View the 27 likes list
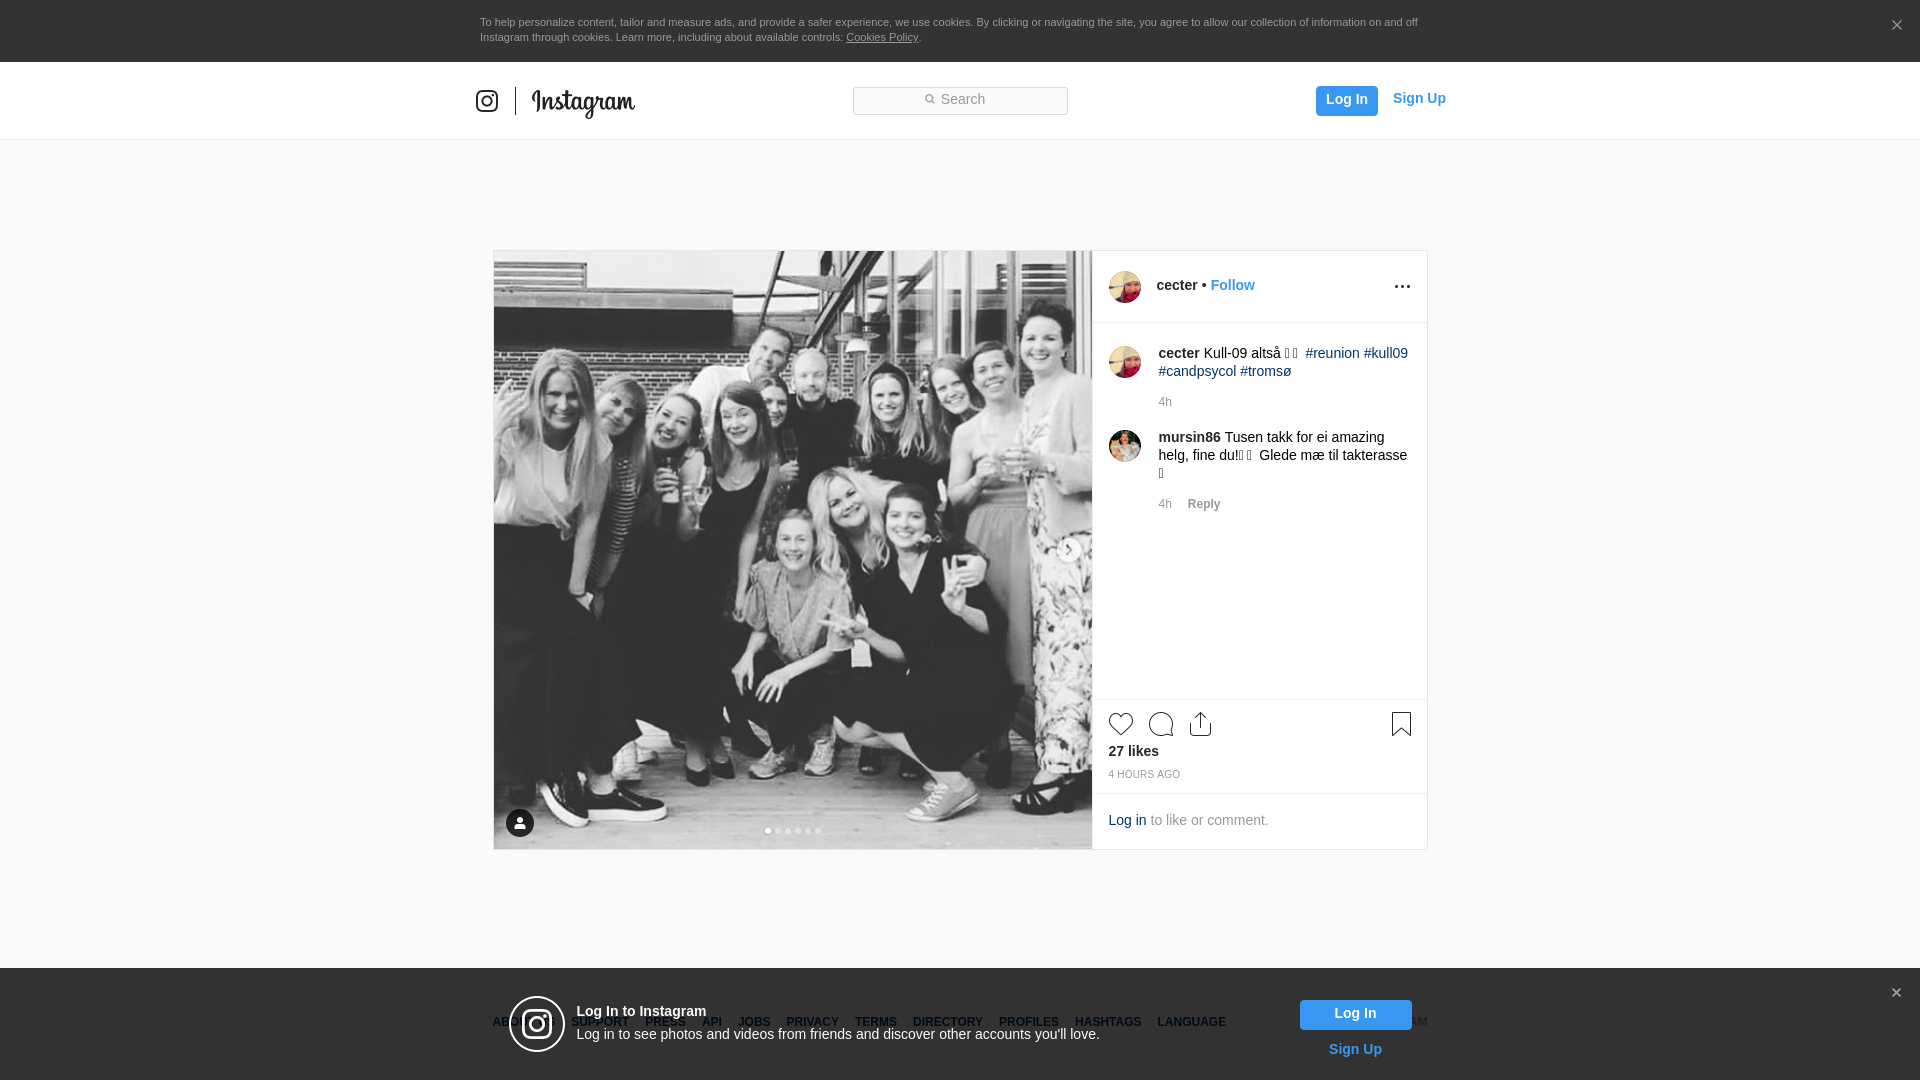Viewport: 1920px width, 1080px height. 1133,752
